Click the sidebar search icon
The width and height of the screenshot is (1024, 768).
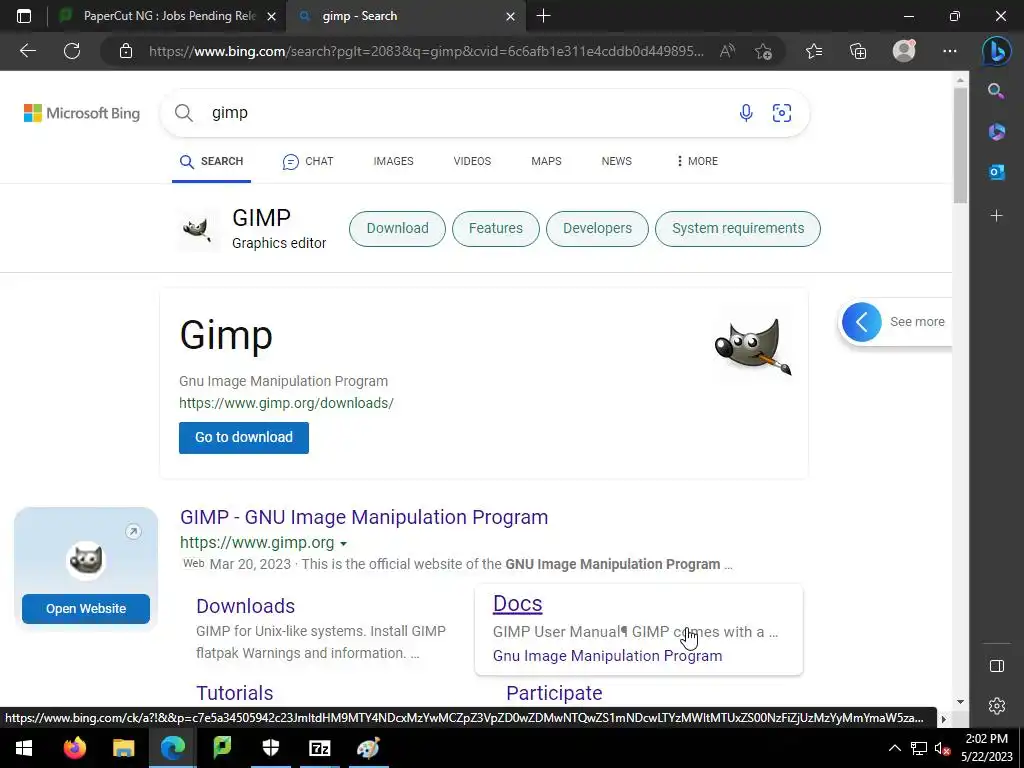click(x=996, y=91)
